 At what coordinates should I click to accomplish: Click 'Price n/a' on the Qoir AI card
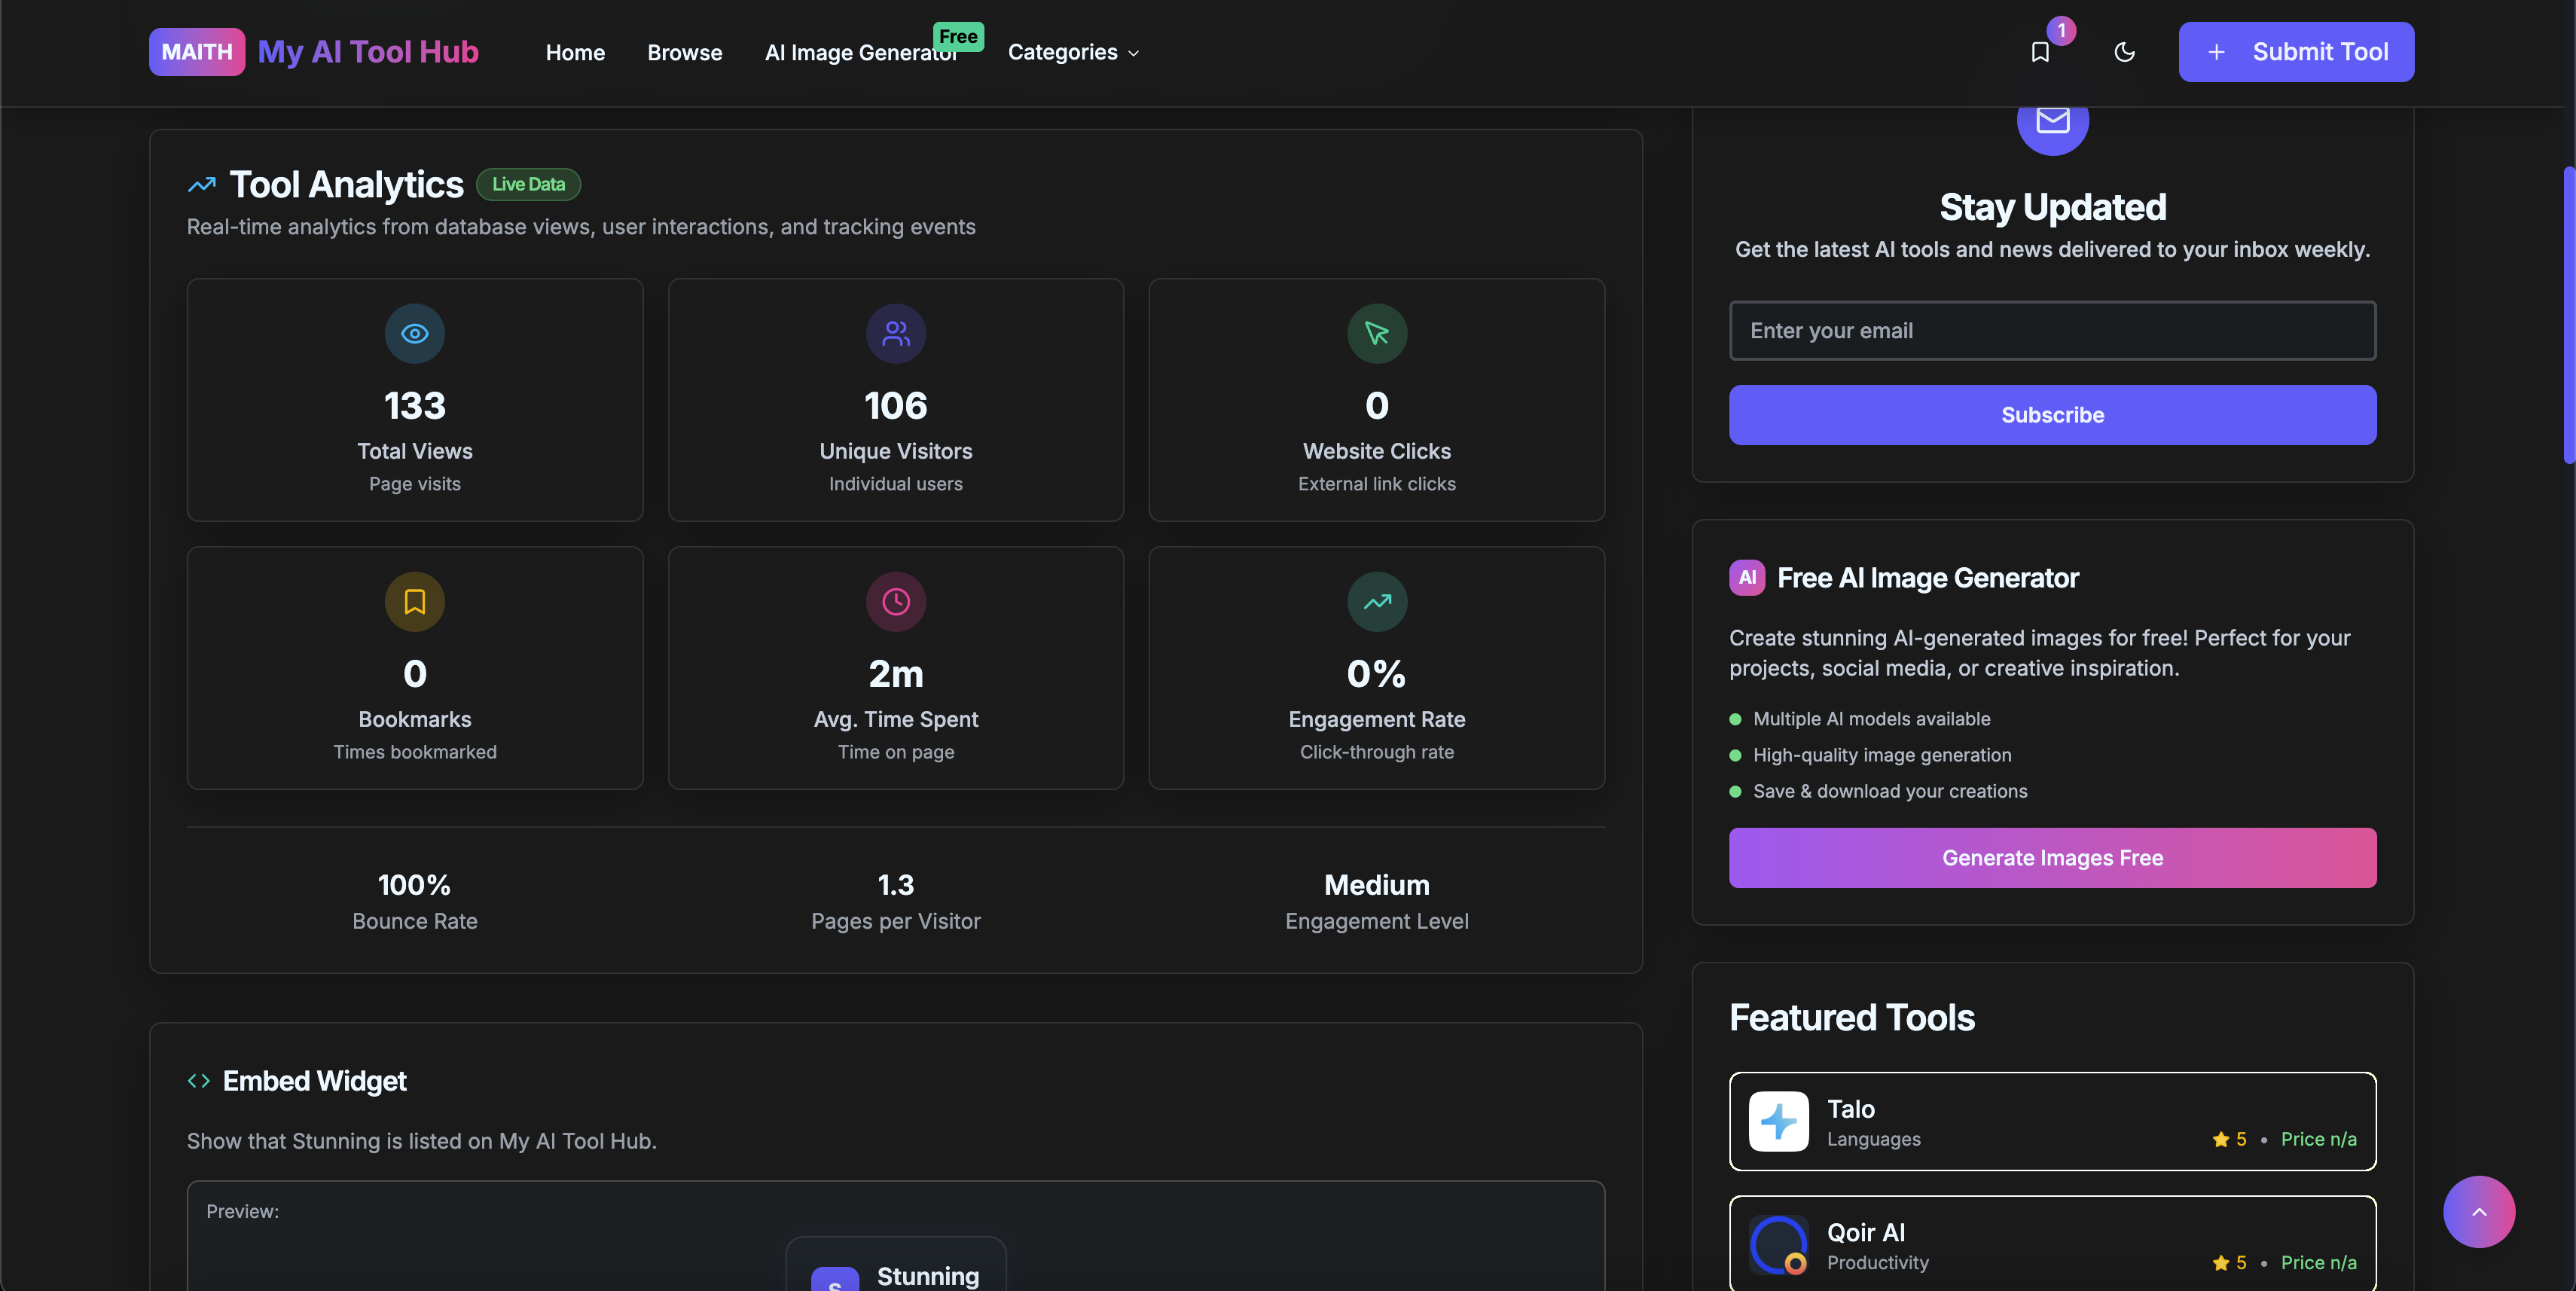point(2319,1263)
